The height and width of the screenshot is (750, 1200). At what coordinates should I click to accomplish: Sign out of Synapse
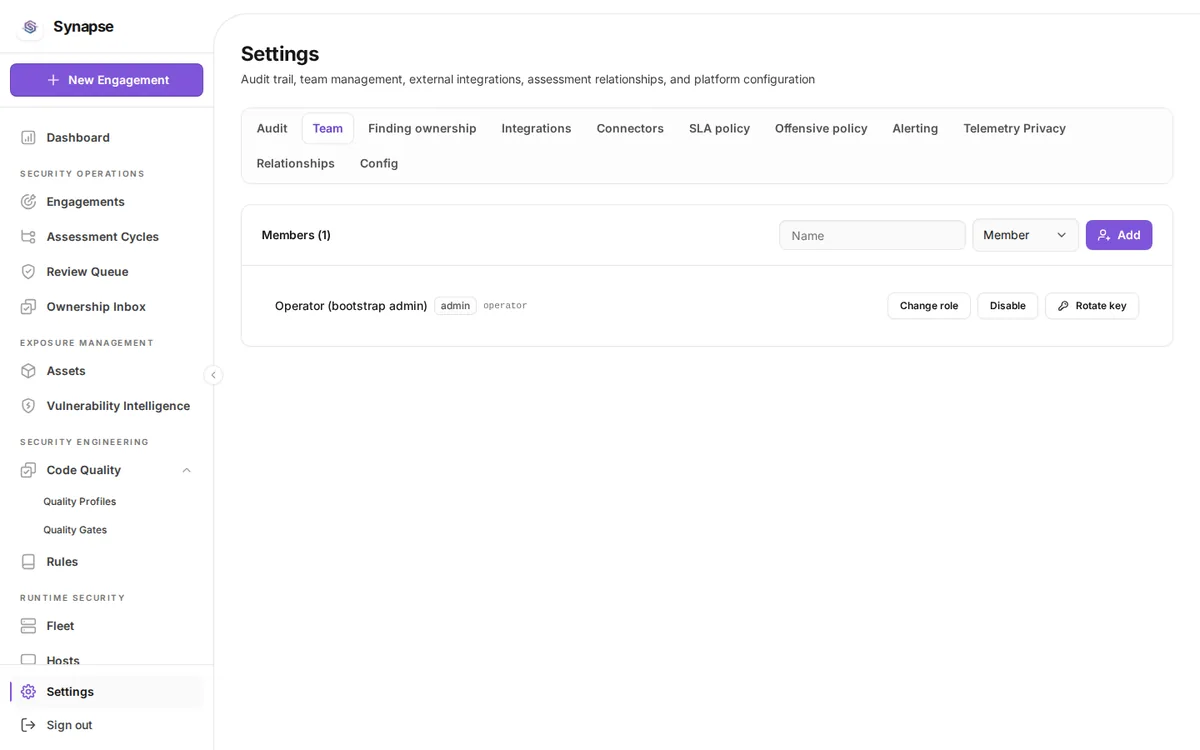tap(106, 724)
